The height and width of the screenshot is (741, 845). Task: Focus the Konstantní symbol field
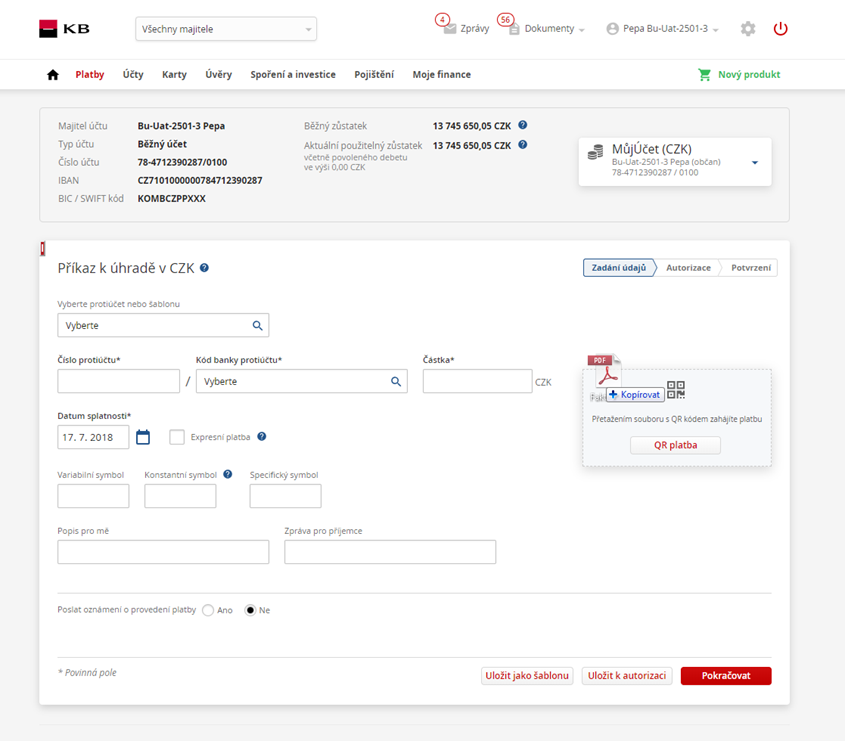180,496
